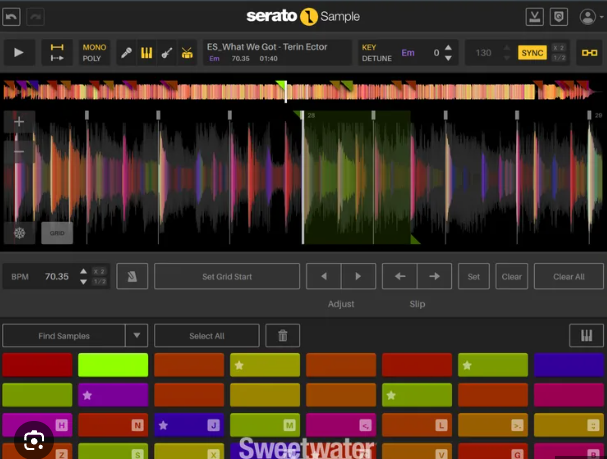Open the download icon in header
The height and width of the screenshot is (459, 607).
click(x=535, y=17)
